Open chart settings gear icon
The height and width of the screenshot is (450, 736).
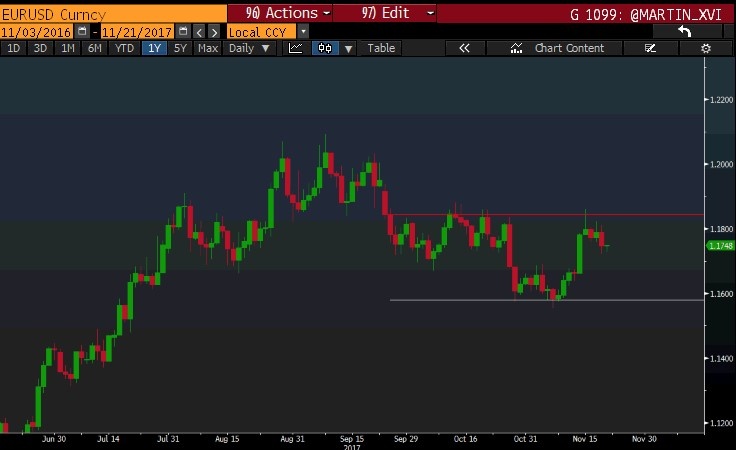(x=705, y=48)
